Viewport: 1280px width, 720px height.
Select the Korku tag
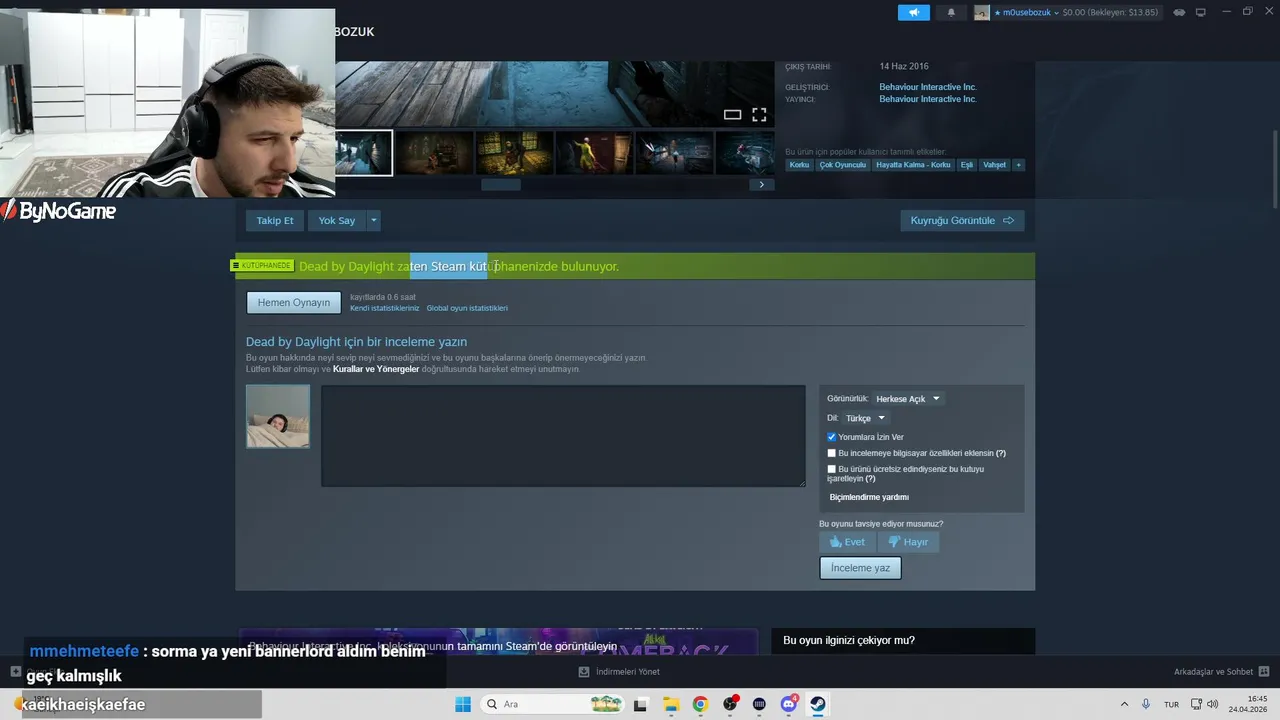[799, 165]
